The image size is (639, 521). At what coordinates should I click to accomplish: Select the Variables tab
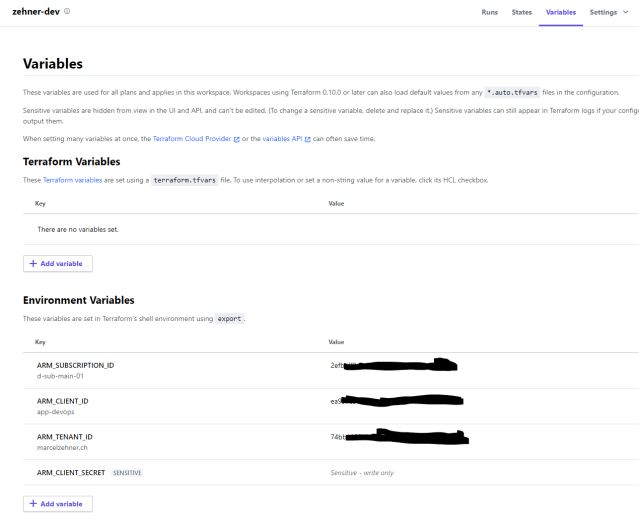coord(560,12)
